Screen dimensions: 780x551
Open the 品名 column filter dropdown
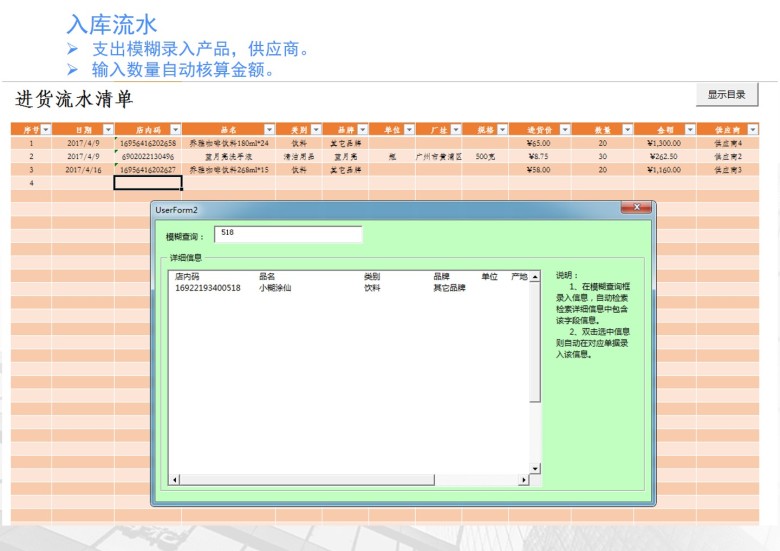pos(269,130)
